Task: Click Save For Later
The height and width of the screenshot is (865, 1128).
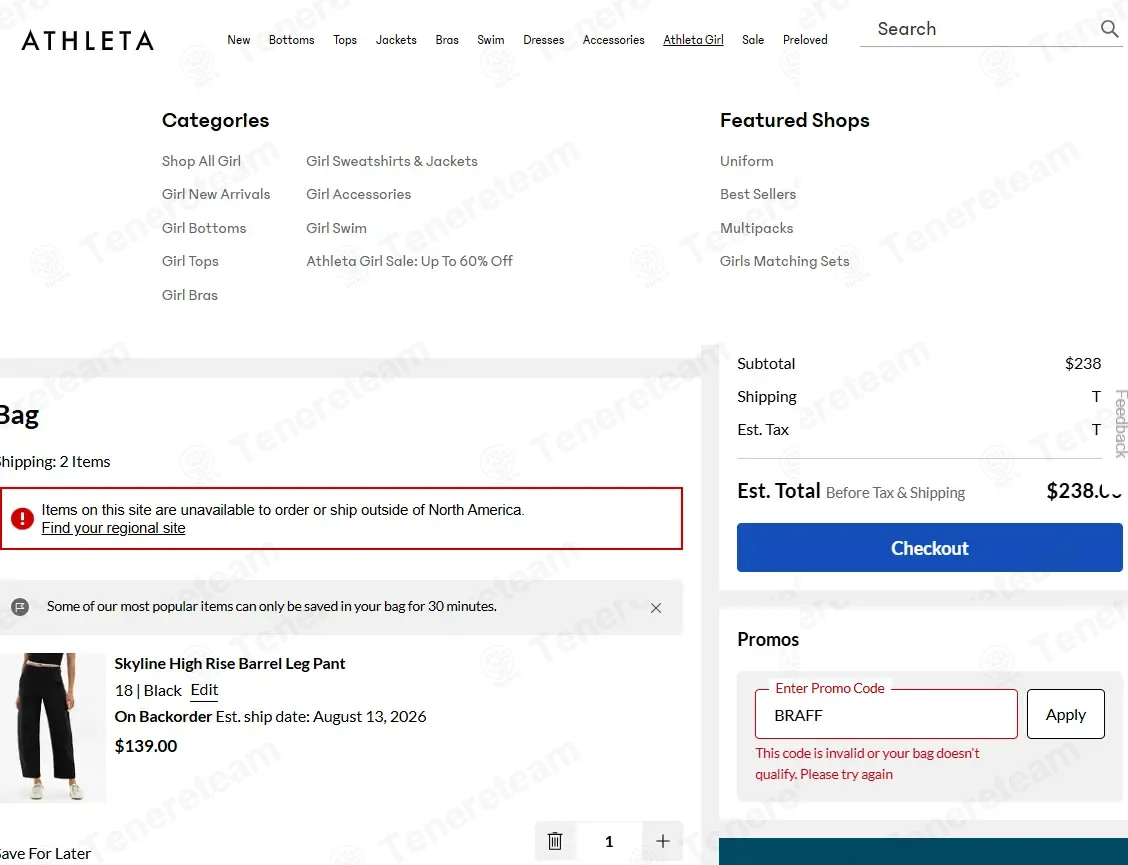Action: [45, 853]
